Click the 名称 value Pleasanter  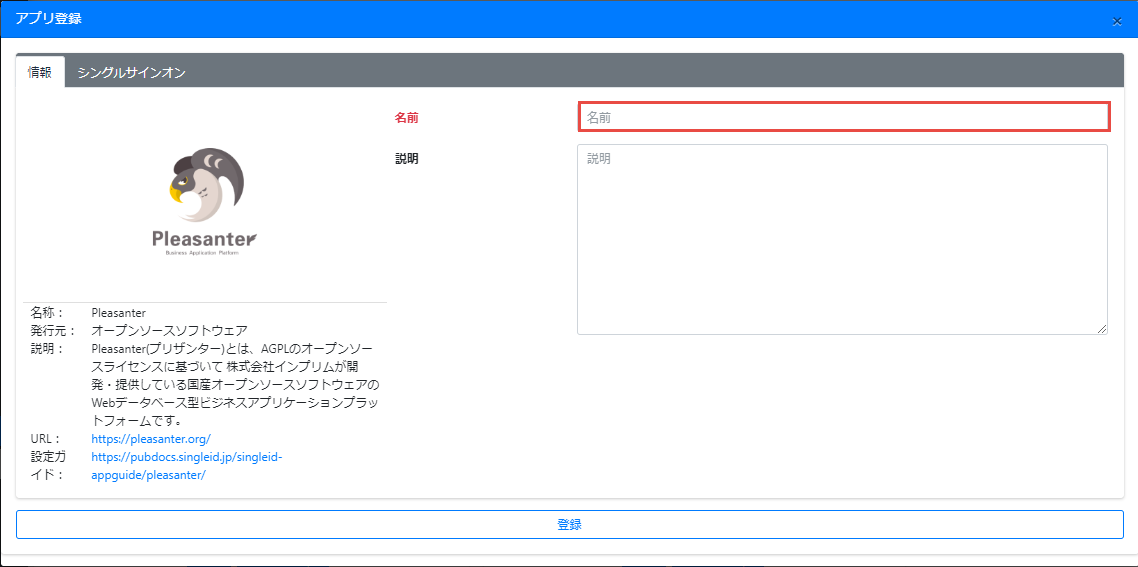point(118,313)
